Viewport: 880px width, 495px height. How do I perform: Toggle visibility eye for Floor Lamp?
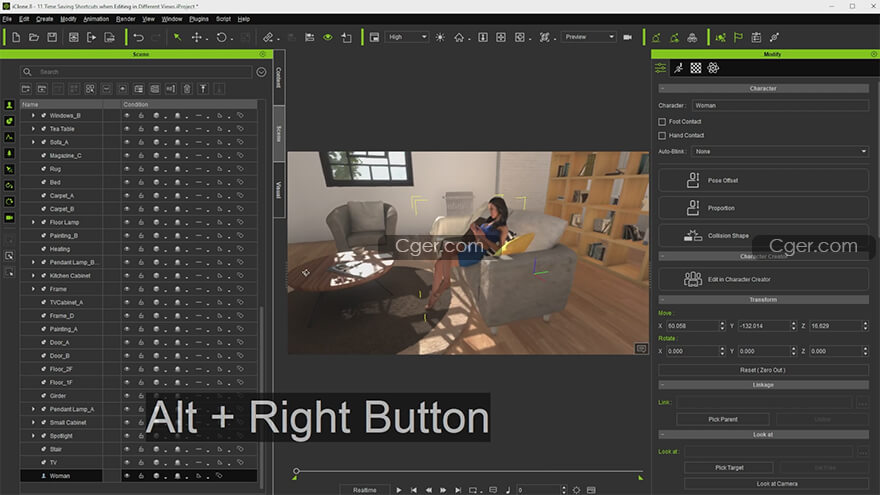[127, 222]
